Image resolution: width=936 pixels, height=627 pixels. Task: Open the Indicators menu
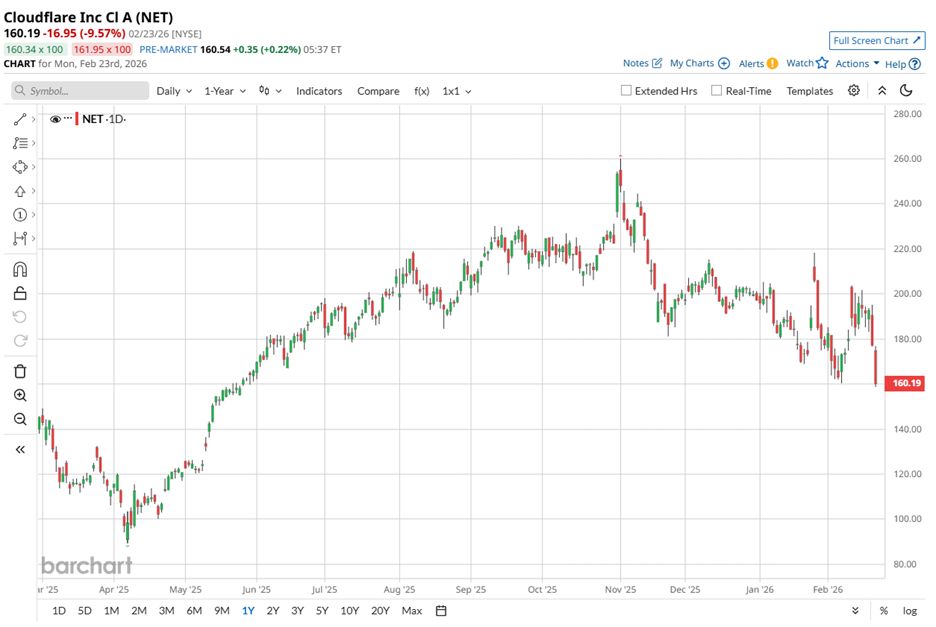click(319, 91)
